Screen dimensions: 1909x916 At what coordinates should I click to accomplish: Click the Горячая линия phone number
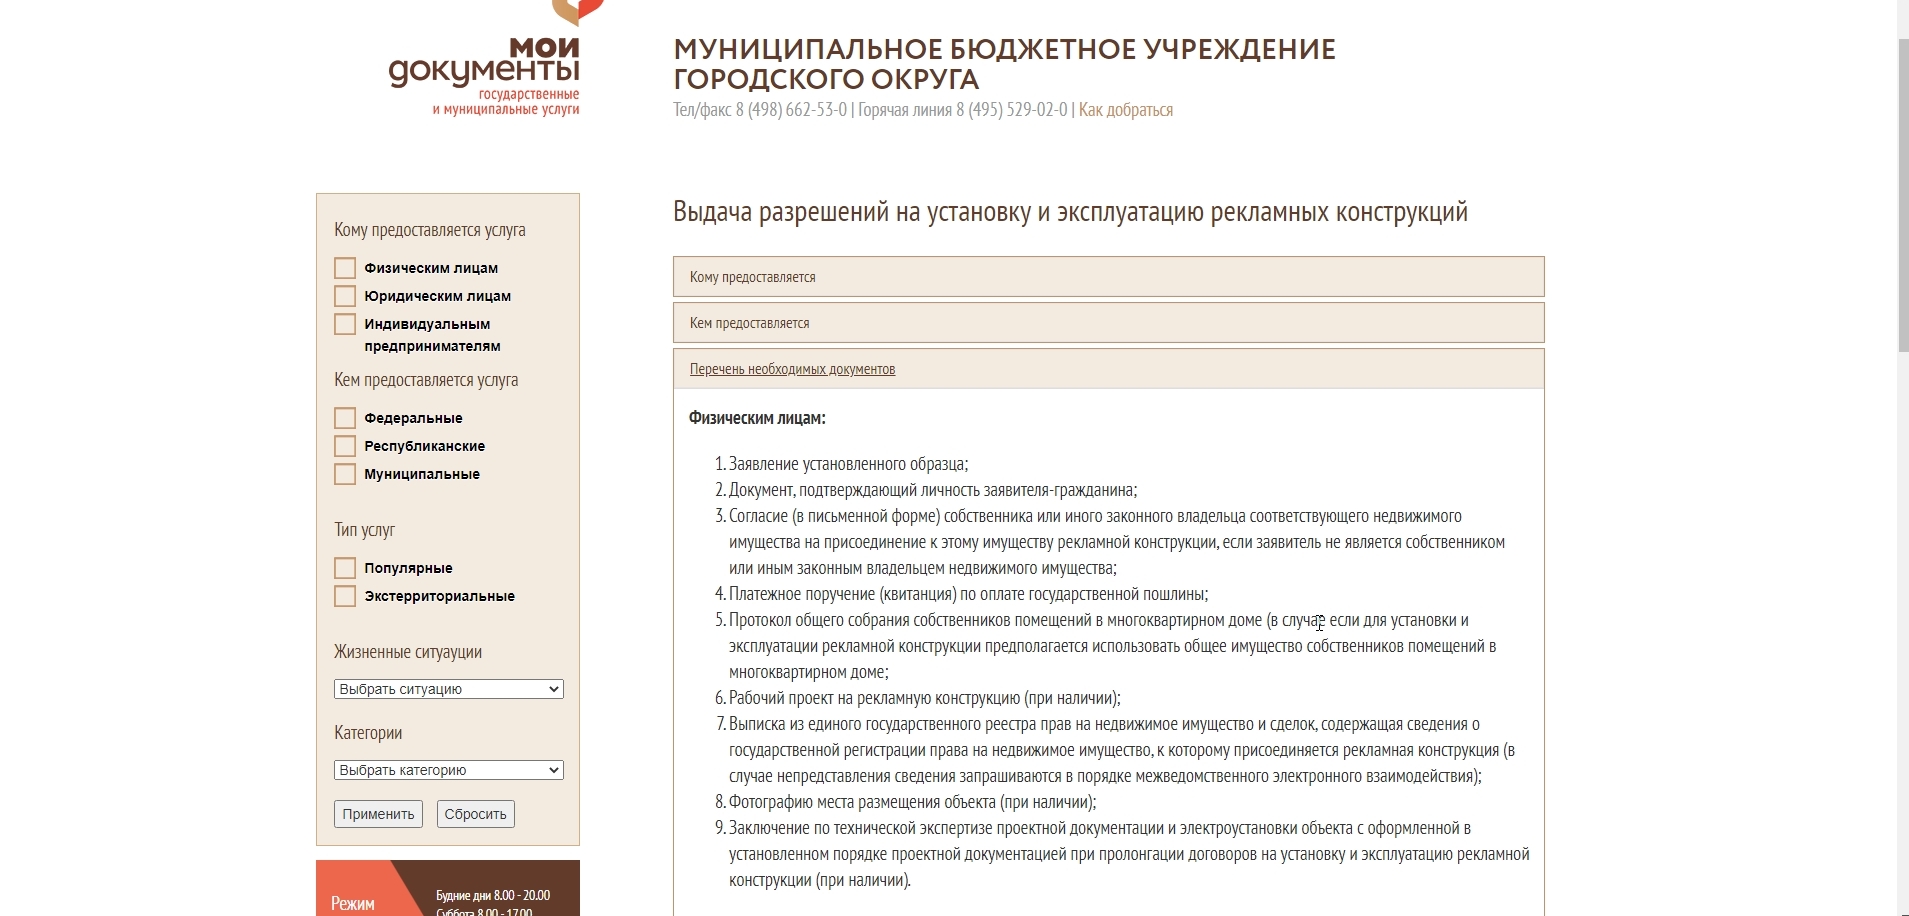pyautogui.click(x=963, y=110)
